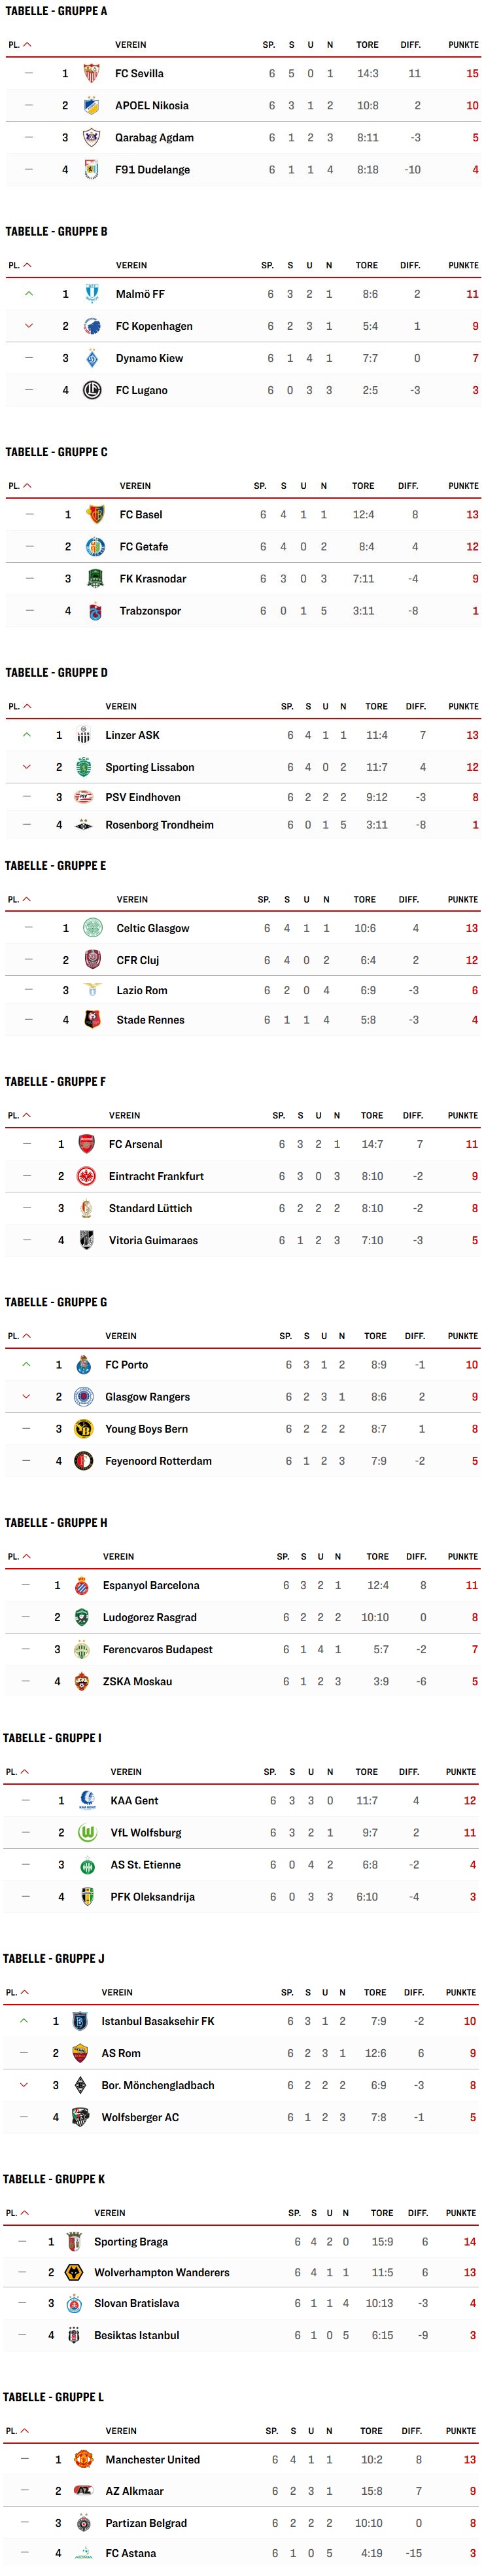
Task: Click the Feyenoord Rotterdam club crest
Action: click(84, 1461)
